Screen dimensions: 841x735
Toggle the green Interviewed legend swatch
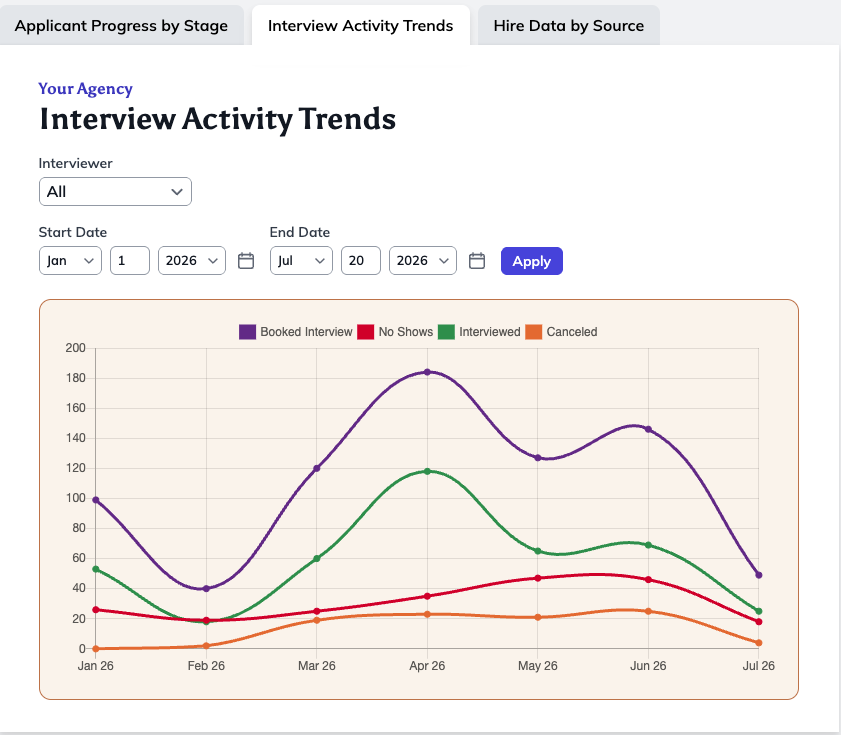[x=446, y=332]
